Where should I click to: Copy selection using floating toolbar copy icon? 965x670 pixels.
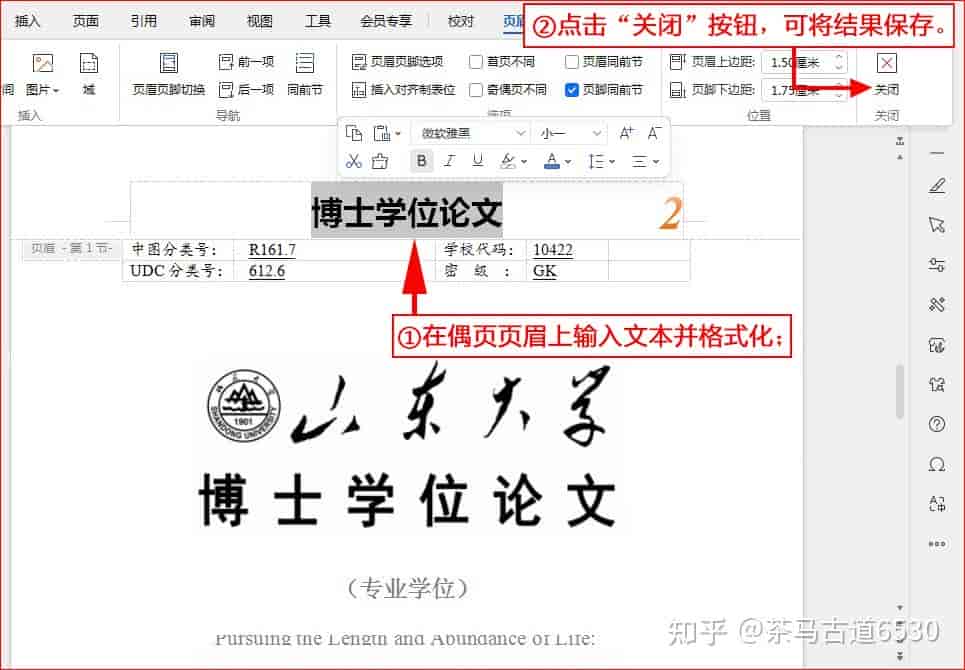(x=354, y=133)
